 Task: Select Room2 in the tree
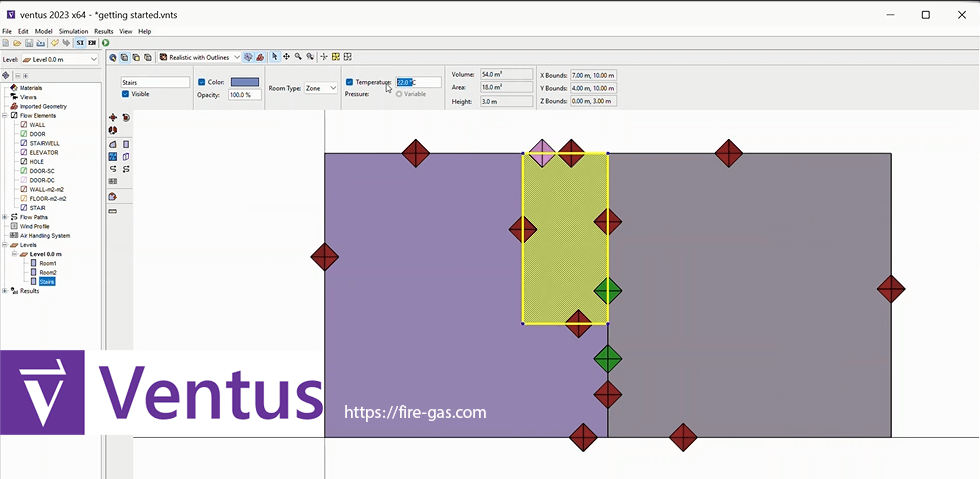click(x=48, y=273)
